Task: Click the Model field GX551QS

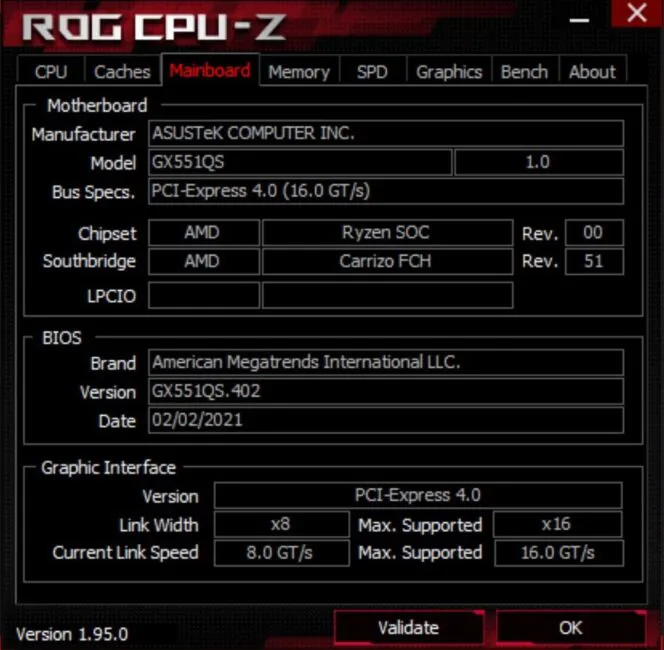Action: pos(300,162)
